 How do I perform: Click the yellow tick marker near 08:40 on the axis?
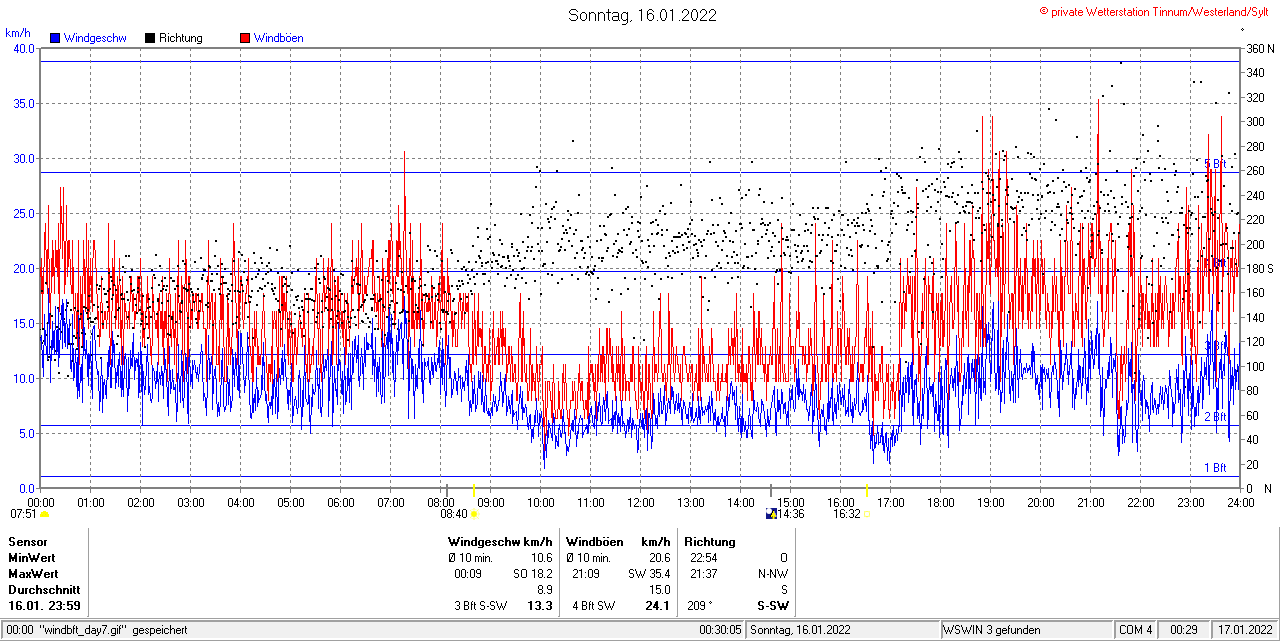tap(473, 490)
